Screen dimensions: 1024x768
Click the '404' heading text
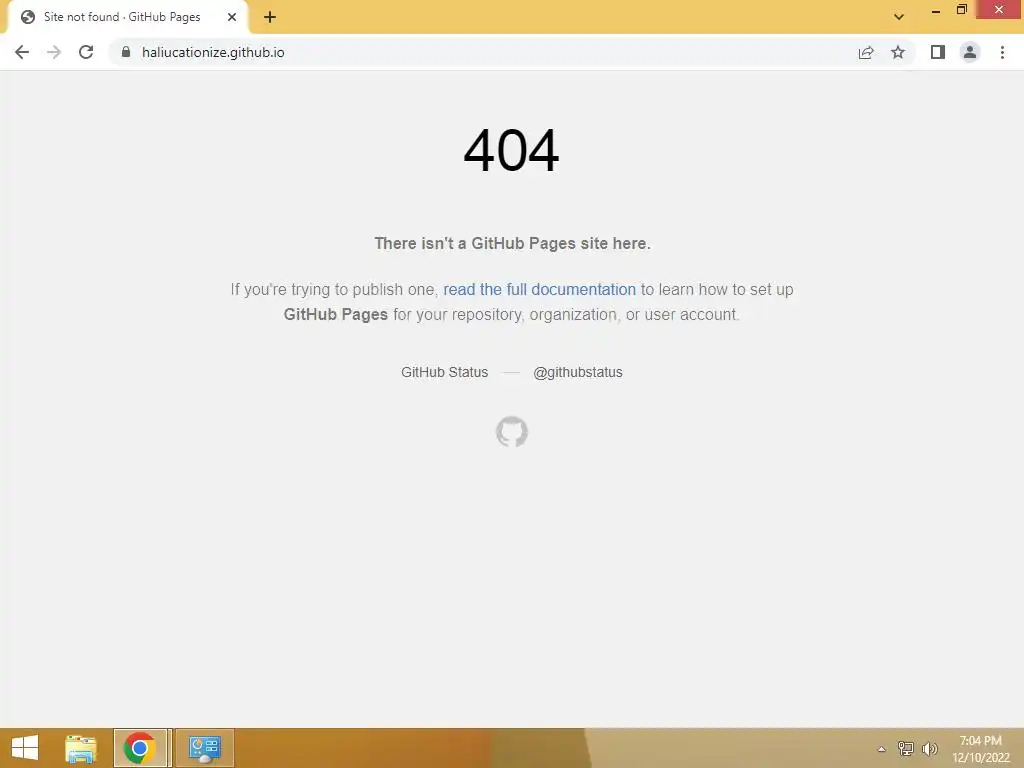[x=511, y=151]
